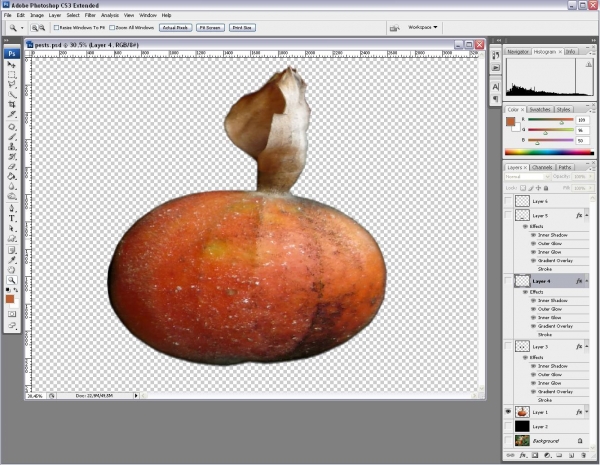Collapse Layer 3 effects arrow

point(587,346)
